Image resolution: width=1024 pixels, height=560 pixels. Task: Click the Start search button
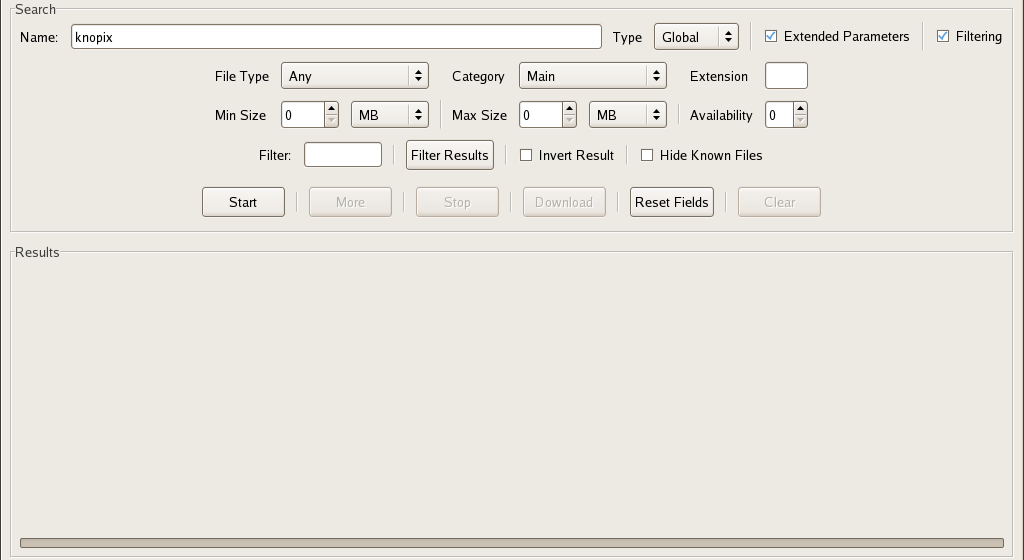click(x=243, y=202)
